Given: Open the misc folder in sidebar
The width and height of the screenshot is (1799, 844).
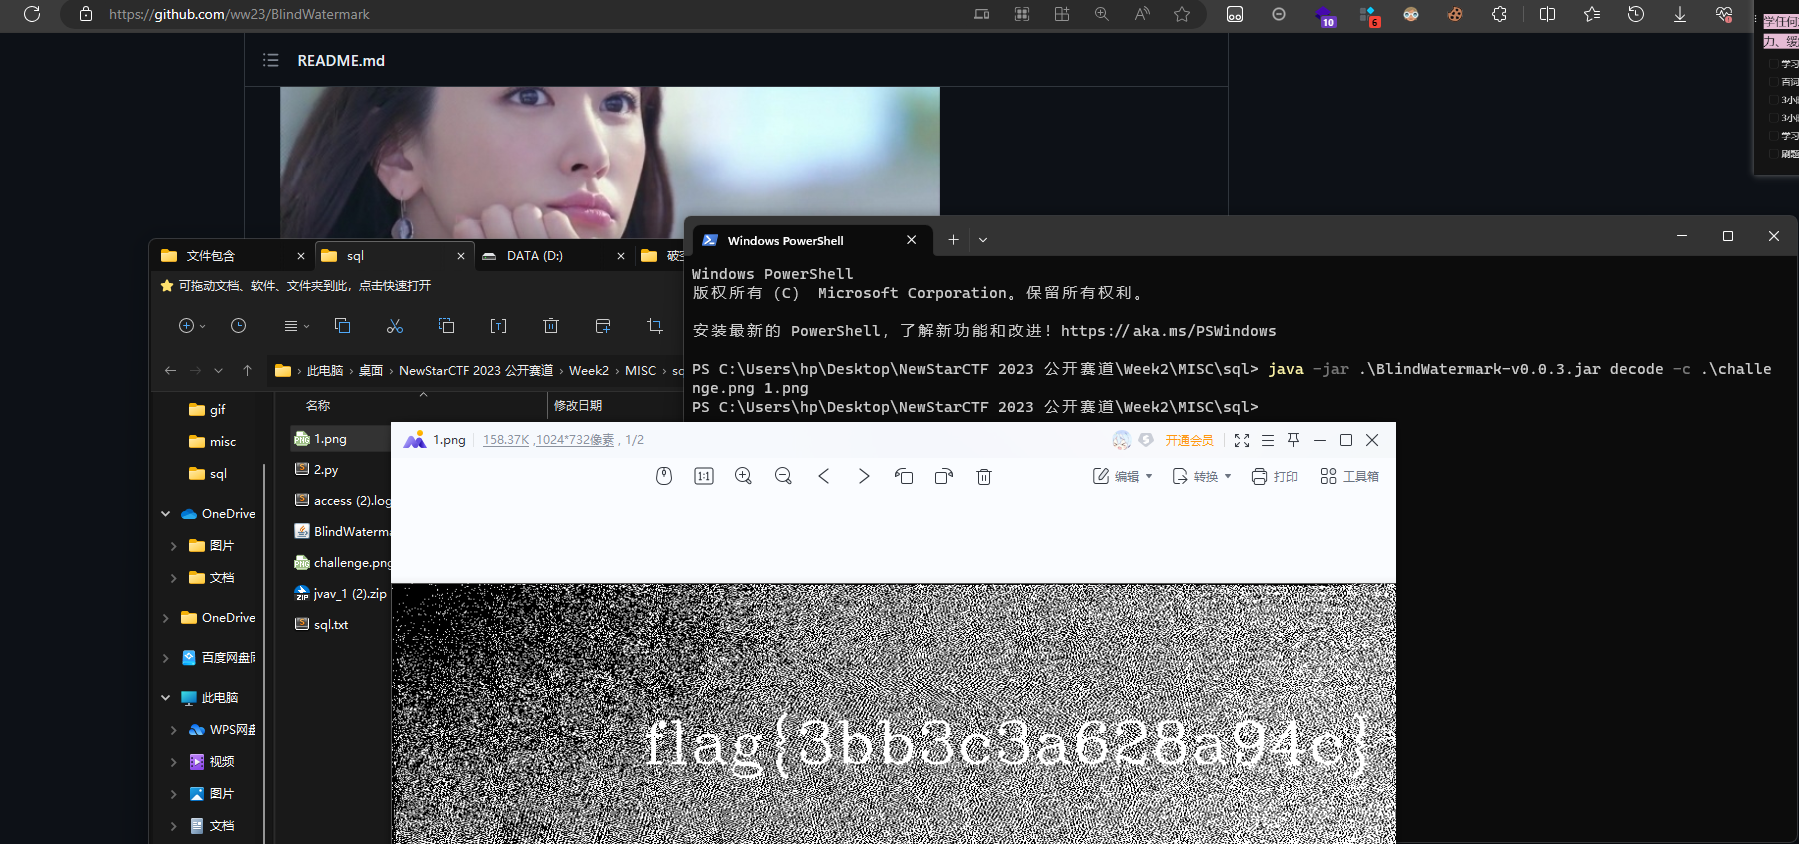Looking at the screenshot, I should [x=213, y=442].
